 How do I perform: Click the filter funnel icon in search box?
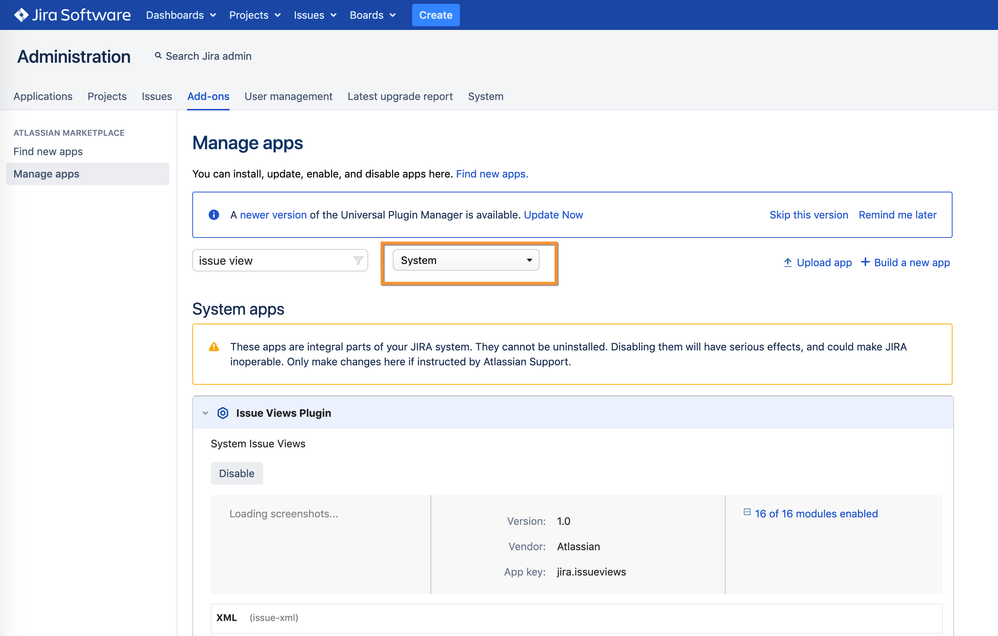[x=358, y=261]
